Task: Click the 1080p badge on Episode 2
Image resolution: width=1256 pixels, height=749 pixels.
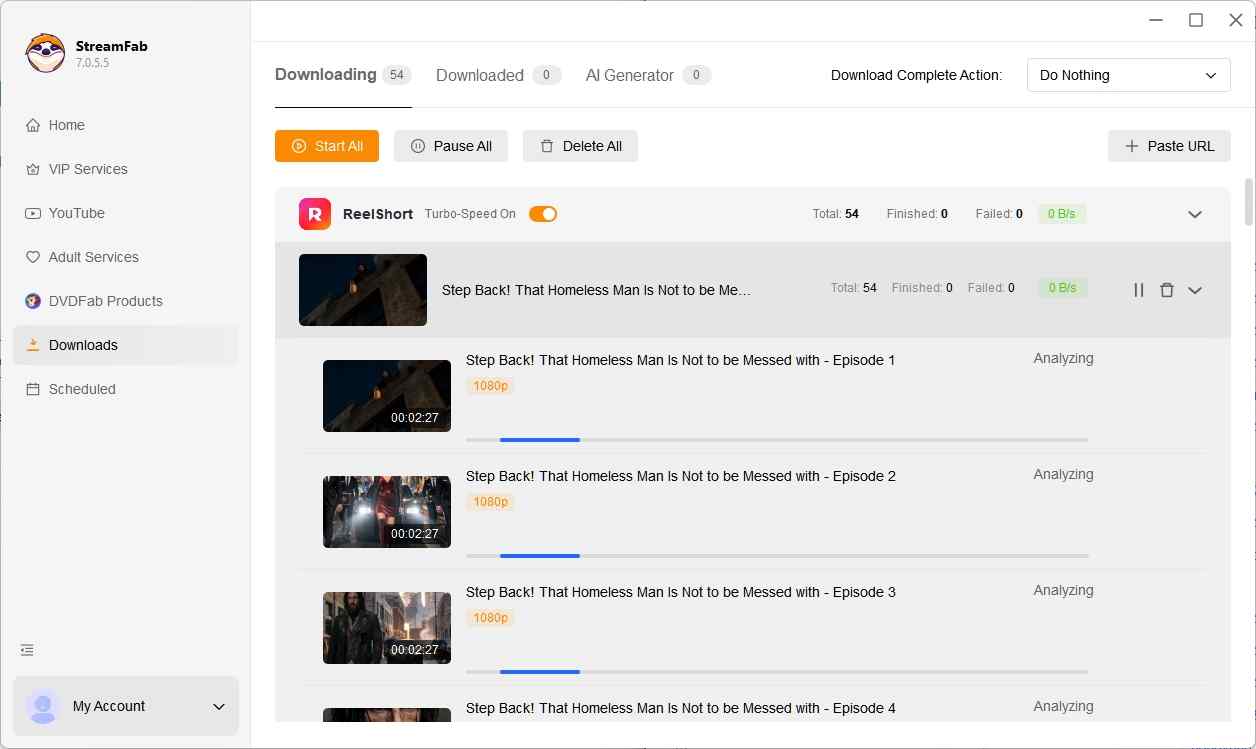Action: (490, 502)
